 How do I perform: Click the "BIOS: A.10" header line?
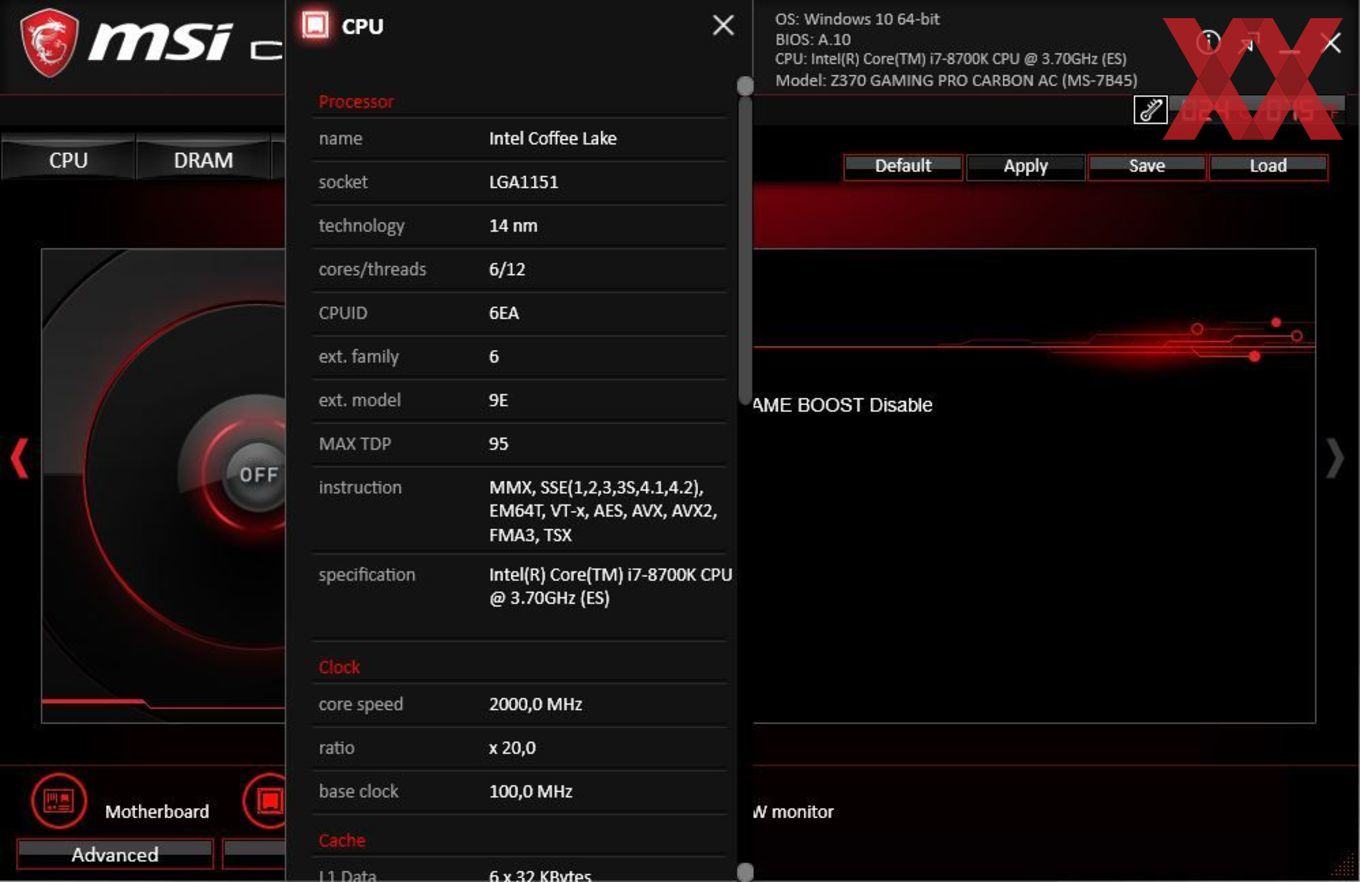pyautogui.click(x=813, y=40)
